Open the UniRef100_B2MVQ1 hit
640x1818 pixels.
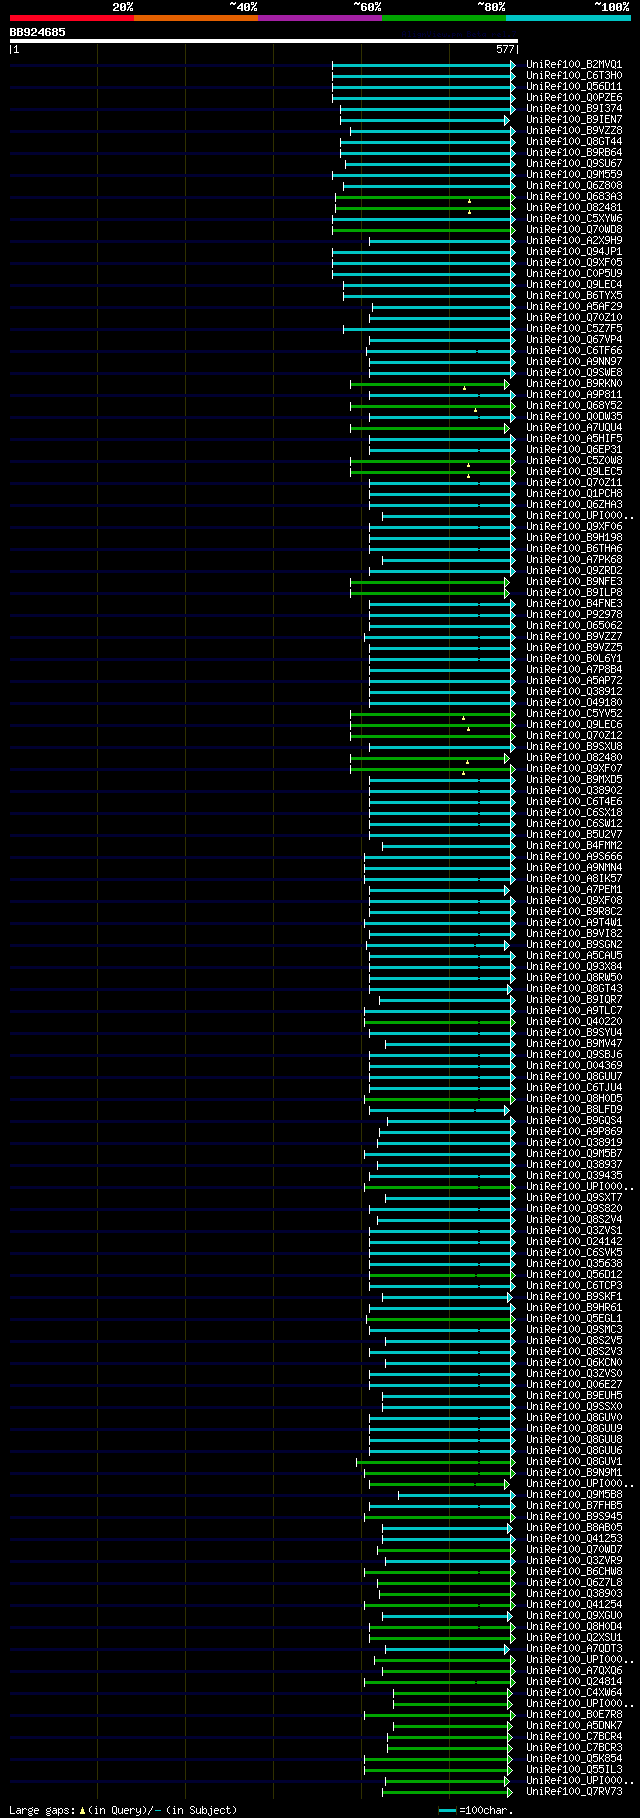(574, 64)
